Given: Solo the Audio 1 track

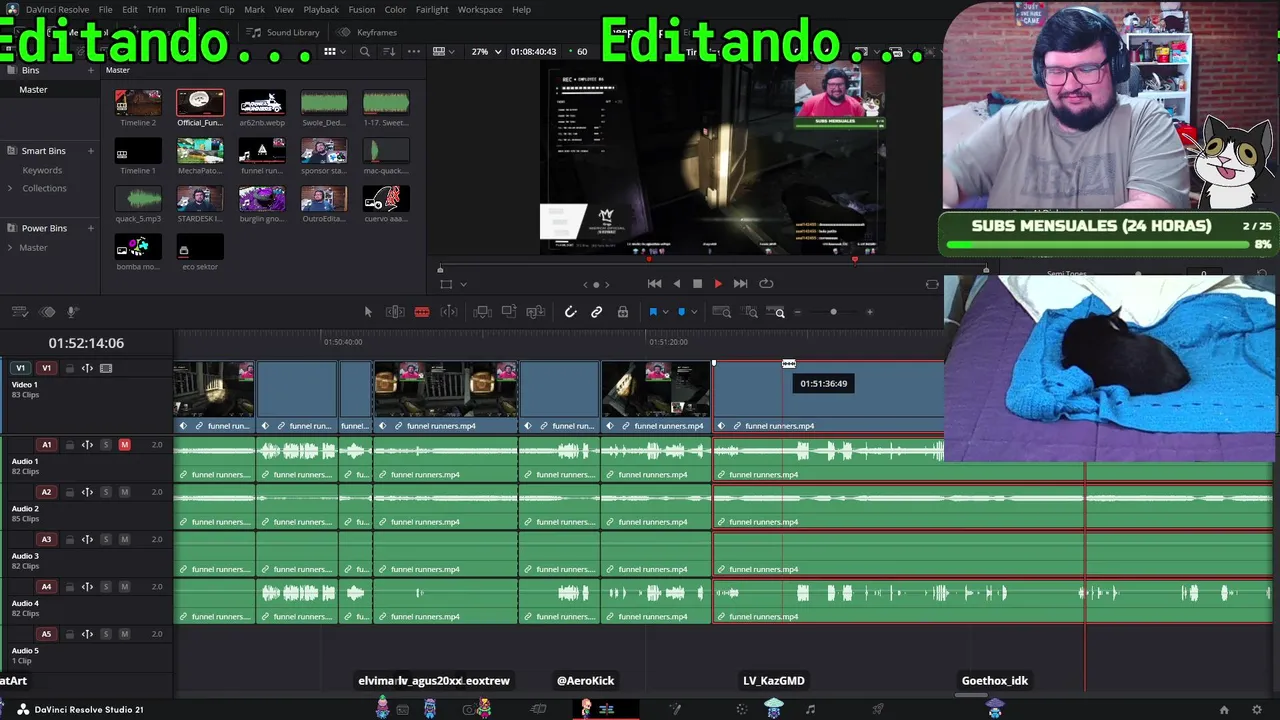Looking at the screenshot, I should [x=105, y=445].
